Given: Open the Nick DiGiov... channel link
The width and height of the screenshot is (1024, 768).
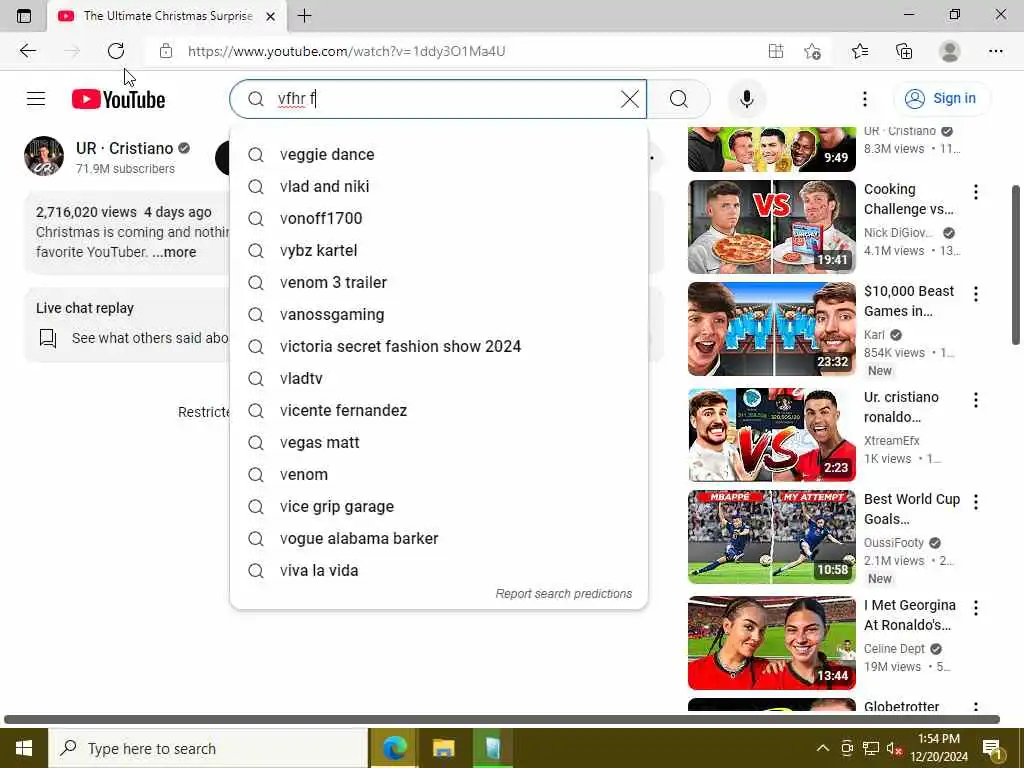Looking at the screenshot, I should pos(899,232).
